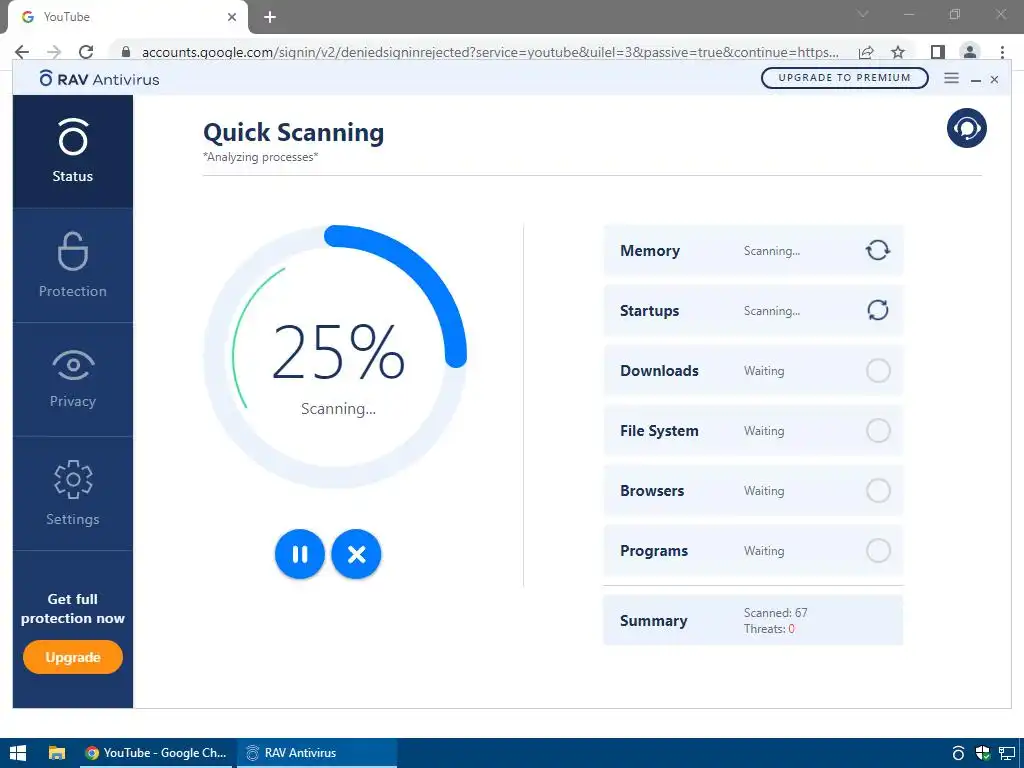This screenshot has width=1024, height=768.
Task: Click Upgrade to Premium button
Action: [x=844, y=78]
